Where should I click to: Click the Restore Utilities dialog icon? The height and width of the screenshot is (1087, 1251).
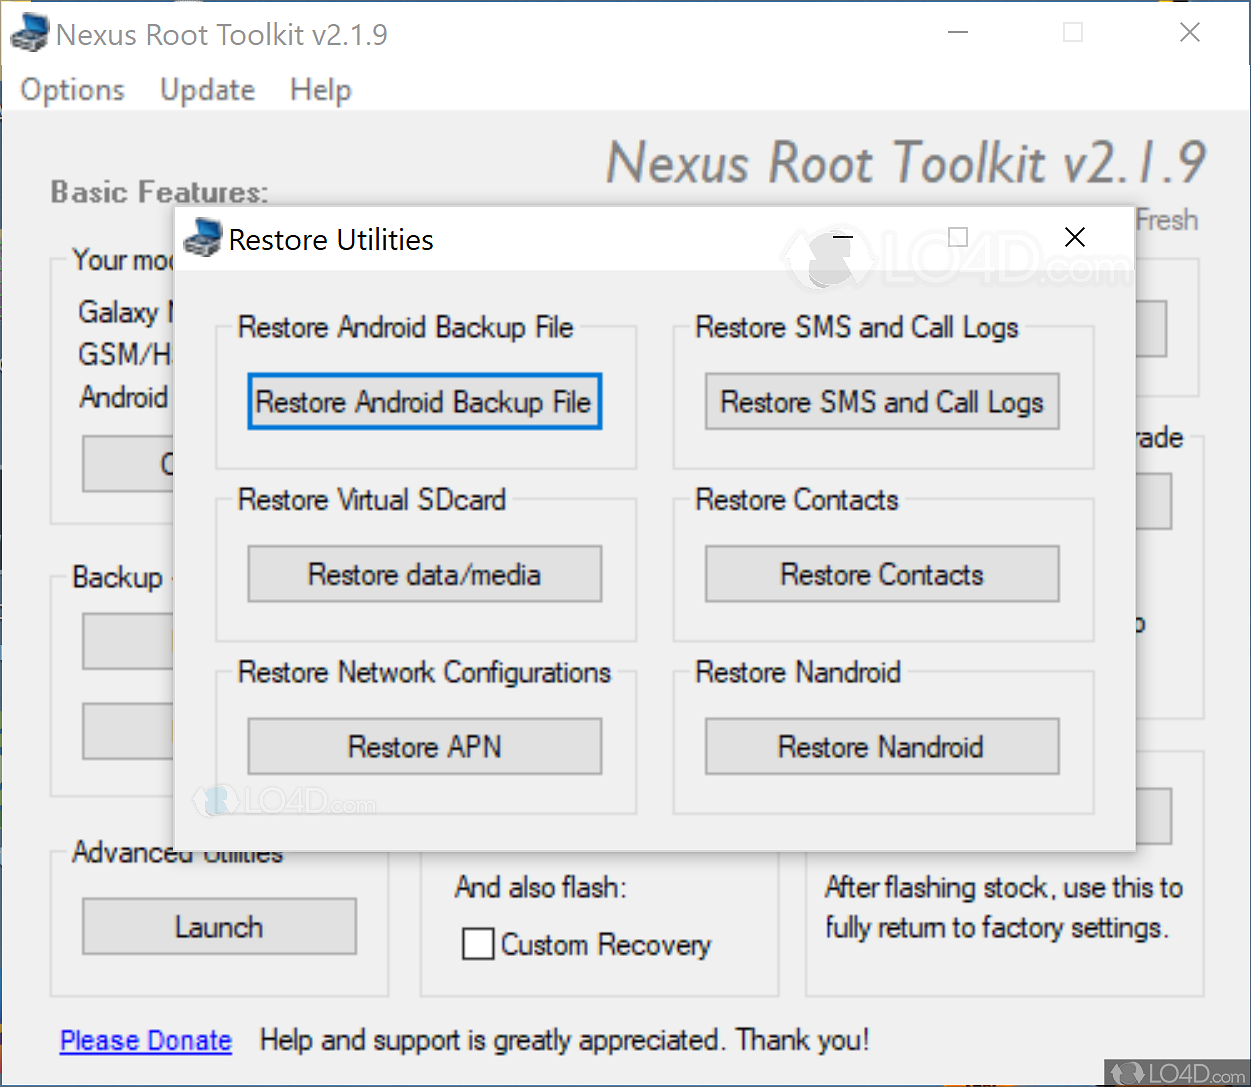click(202, 238)
